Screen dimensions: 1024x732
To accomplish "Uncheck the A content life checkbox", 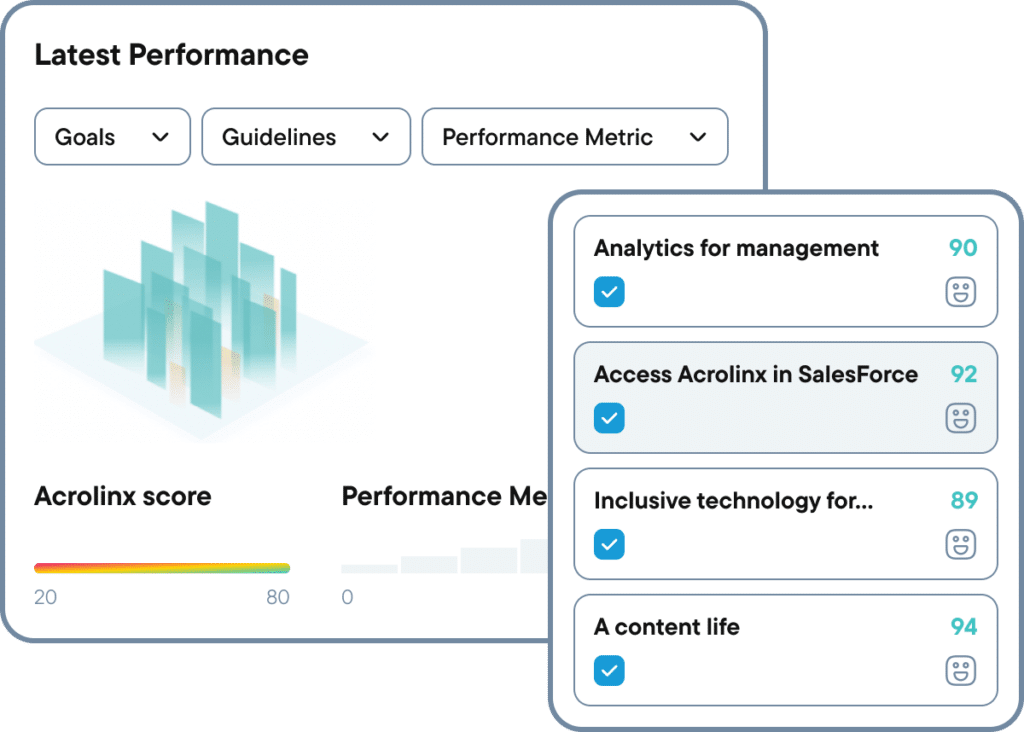I will pos(609,670).
